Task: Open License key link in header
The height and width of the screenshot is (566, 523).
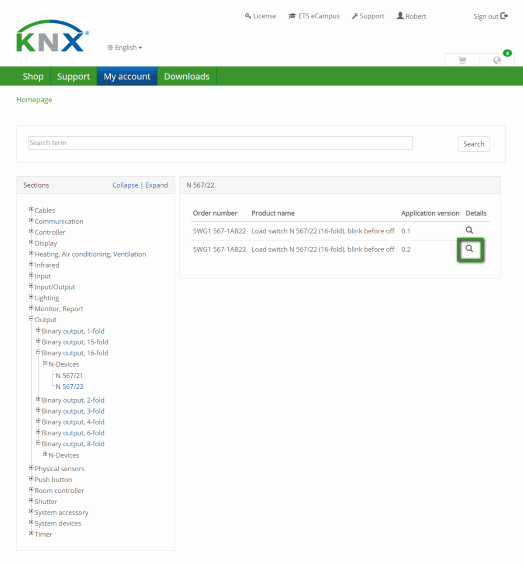Action: click(x=260, y=16)
